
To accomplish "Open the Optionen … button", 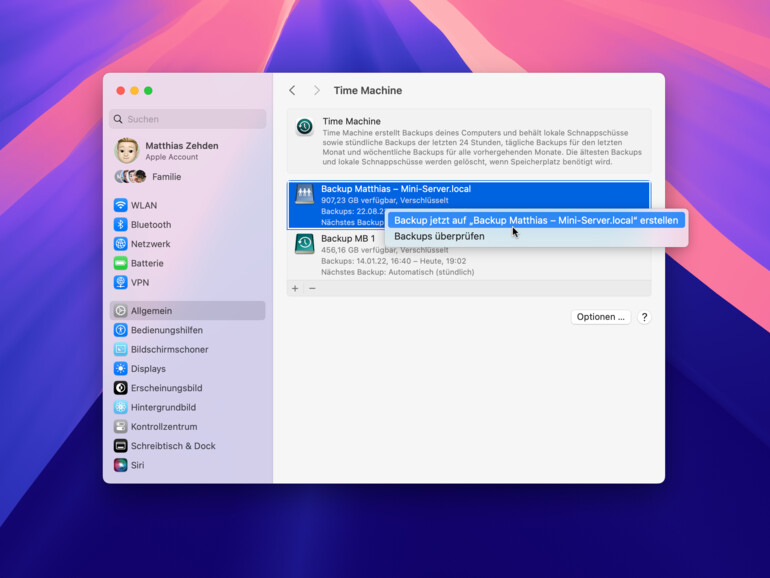I will pos(601,317).
